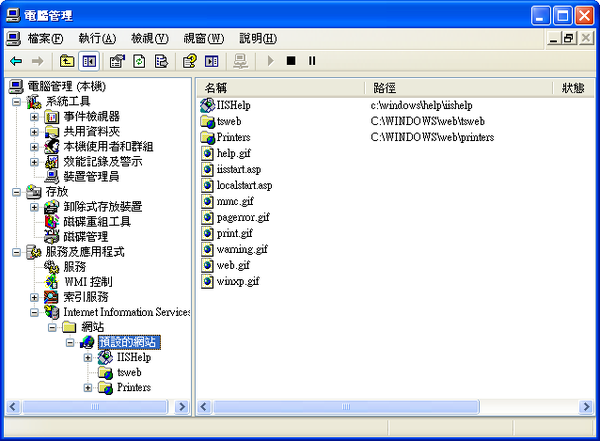This screenshot has height=441, width=600.
Task: Select pagerror.gif file in the list
Action: (x=243, y=217)
